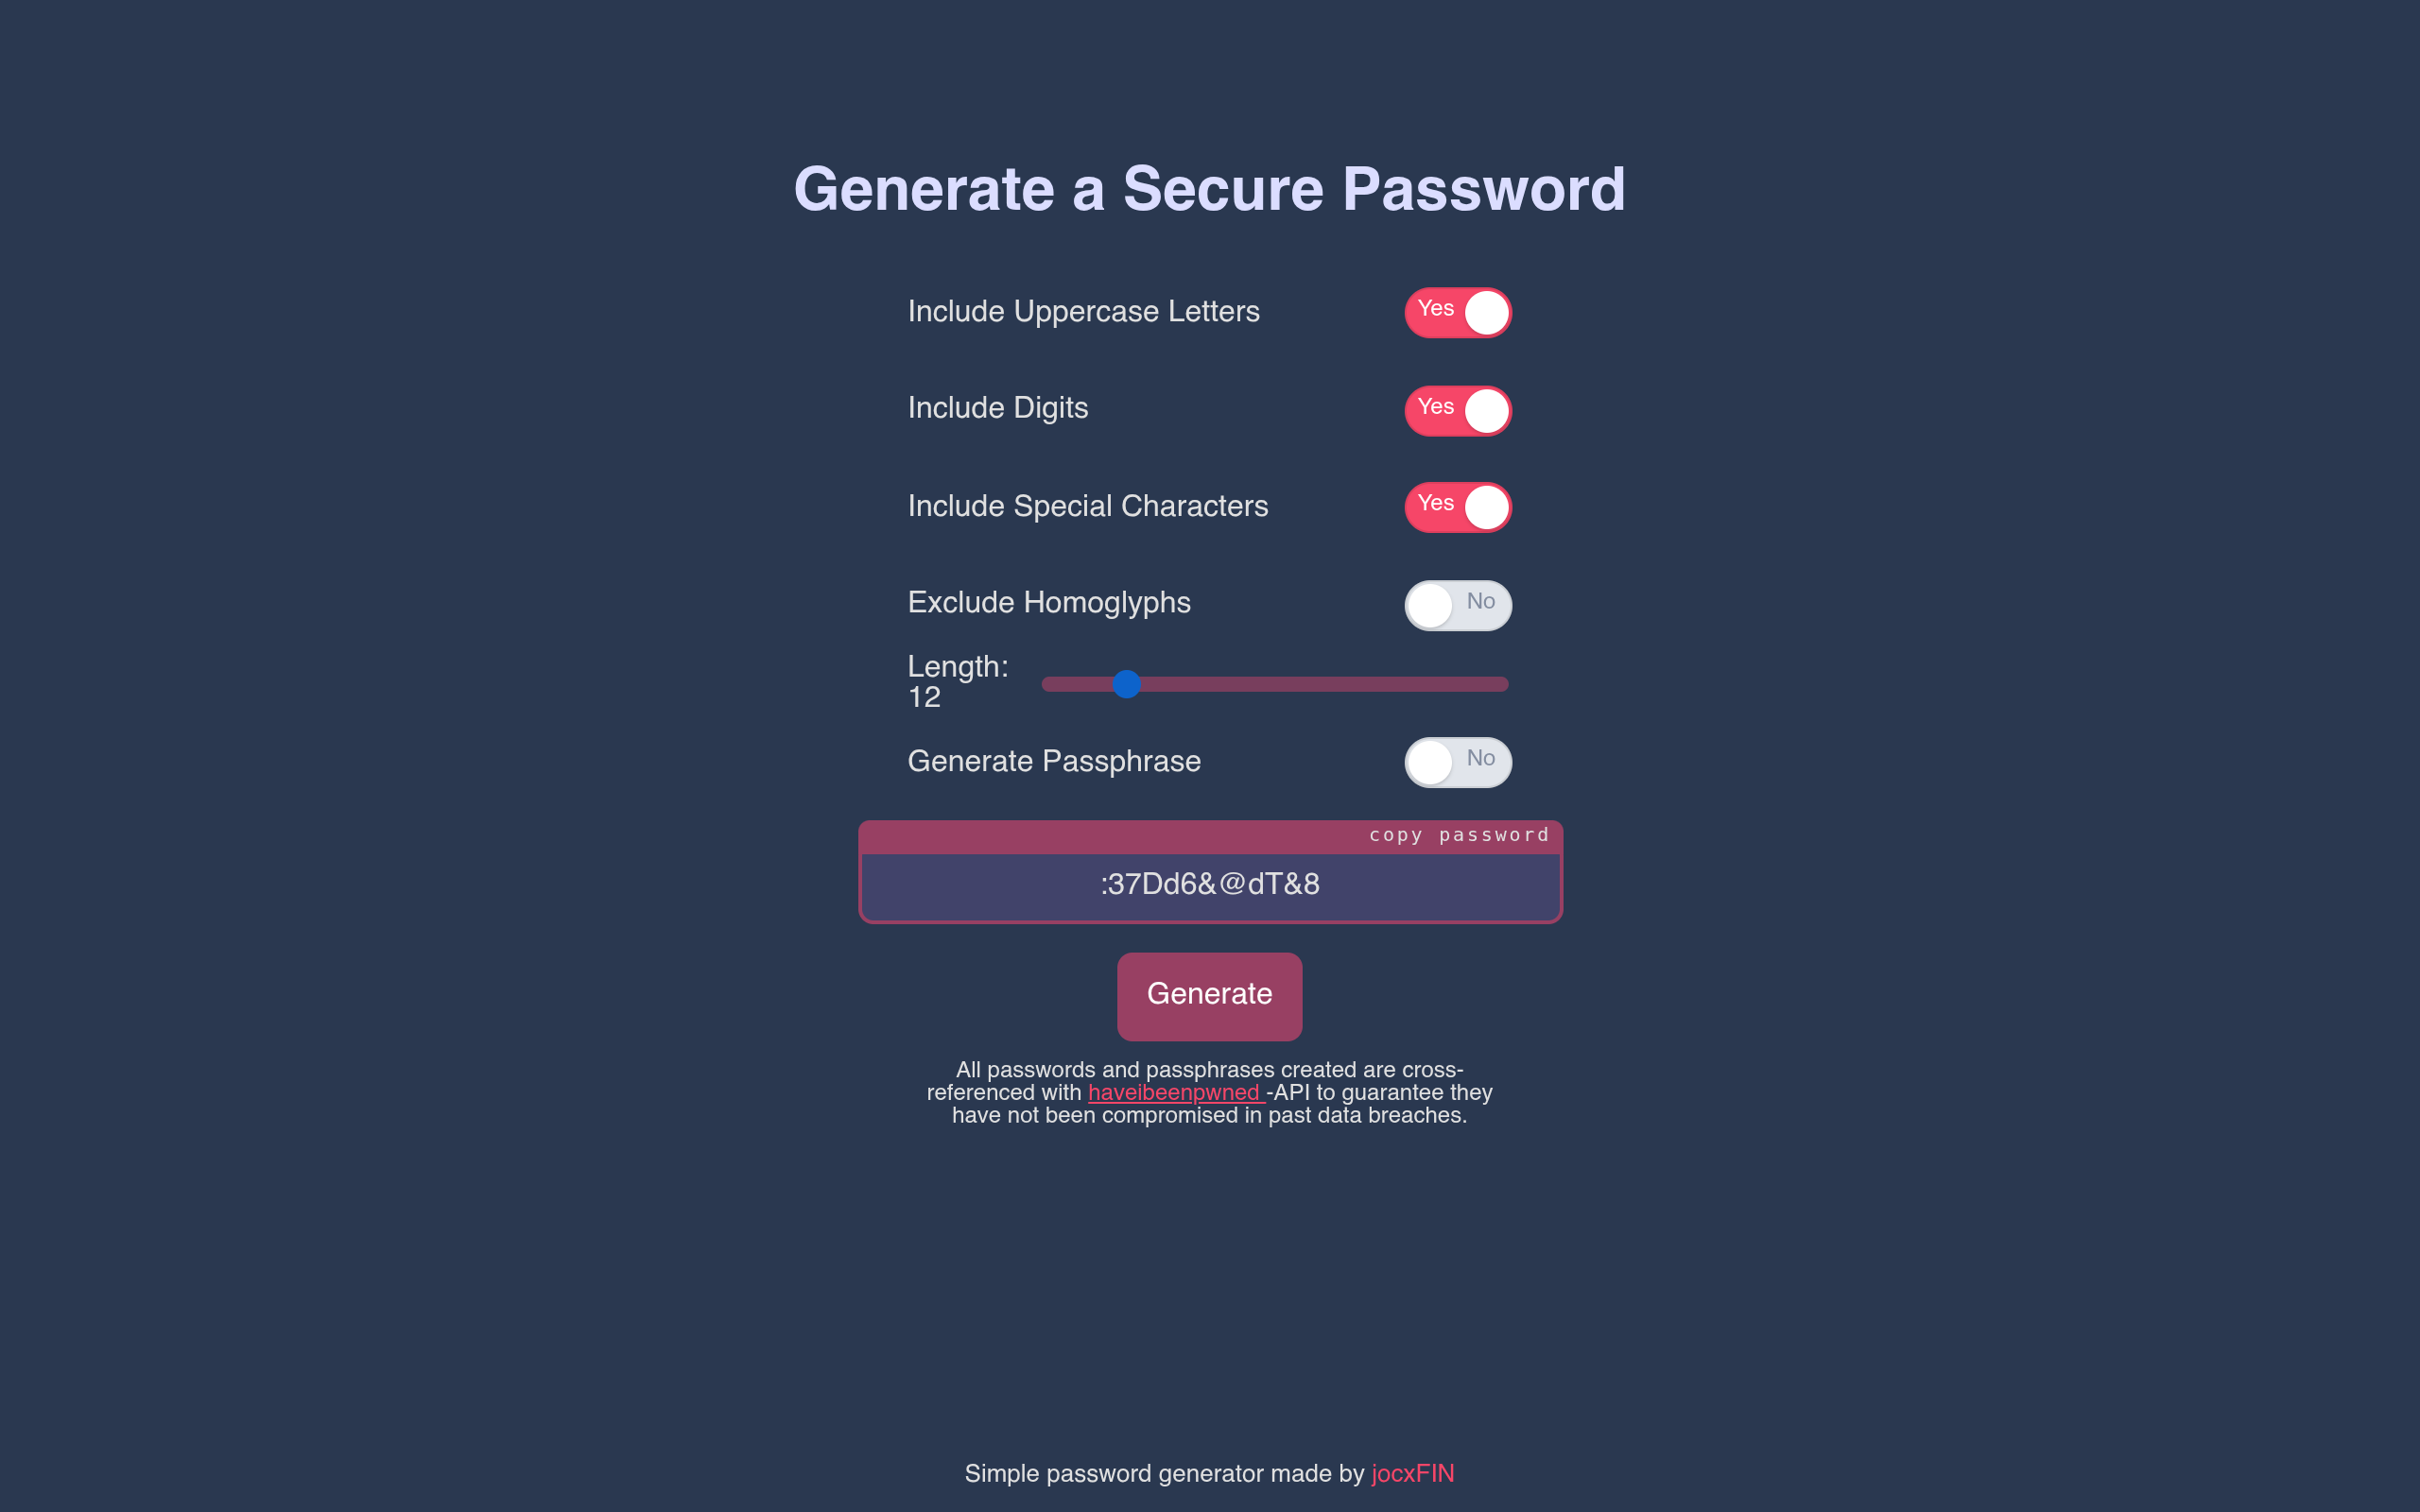The image size is (2420, 1512).
Task: Click the Generate a Secure Password heading
Action: [1209, 189]
